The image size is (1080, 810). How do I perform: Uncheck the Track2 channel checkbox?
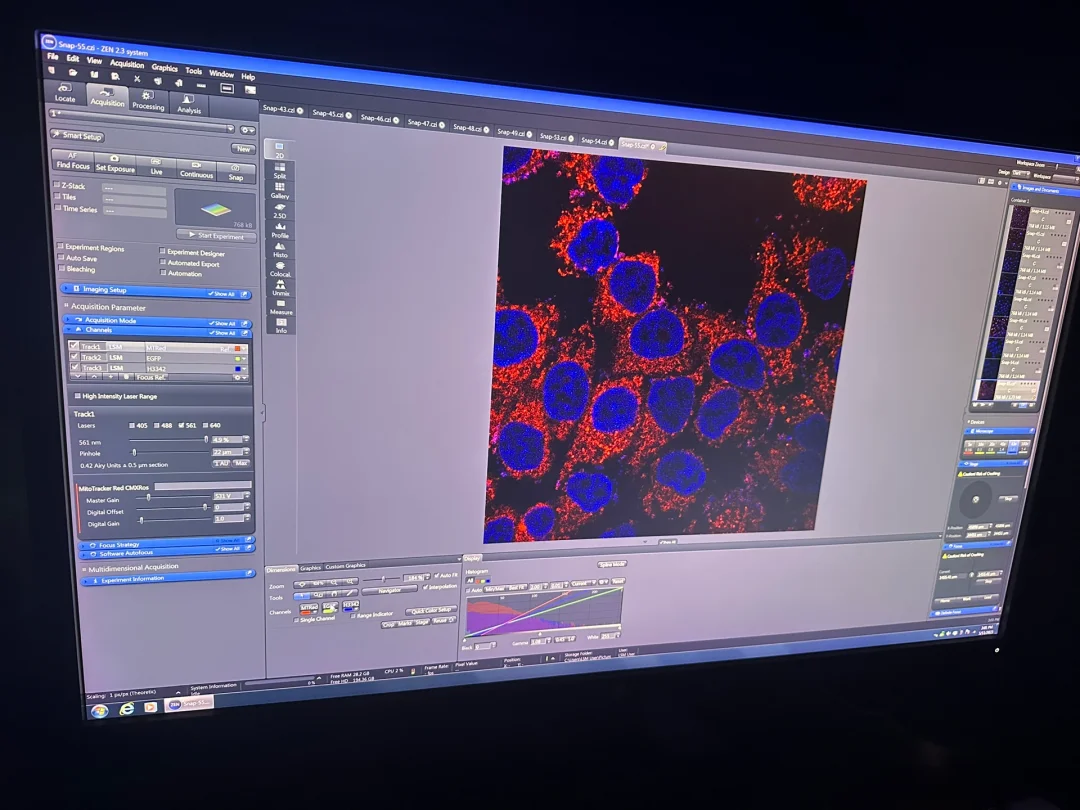click(x=74, y=356)
